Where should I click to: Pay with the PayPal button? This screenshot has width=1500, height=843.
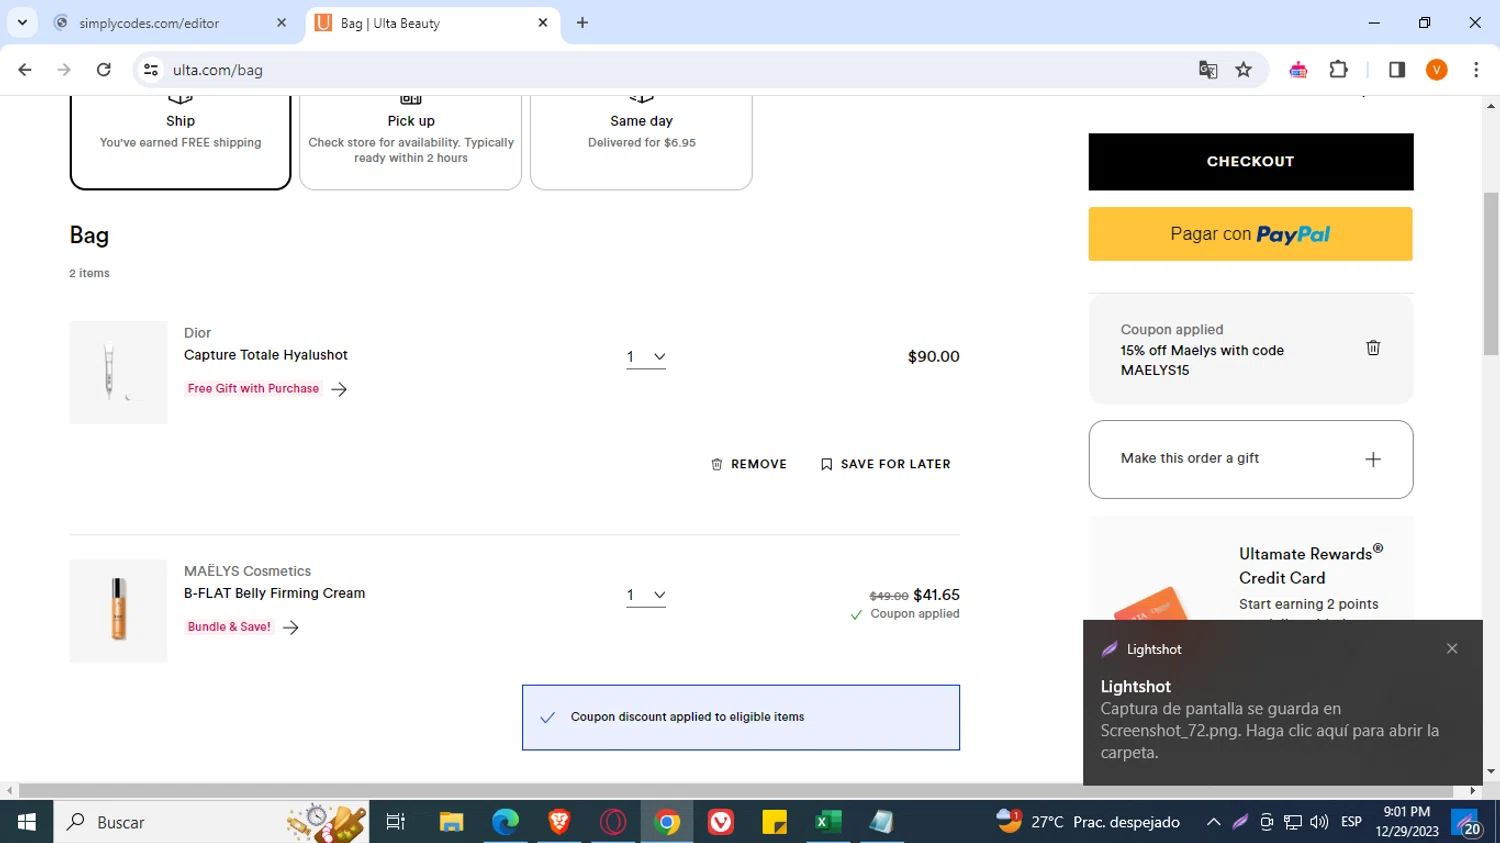[x=1251, y=234]
